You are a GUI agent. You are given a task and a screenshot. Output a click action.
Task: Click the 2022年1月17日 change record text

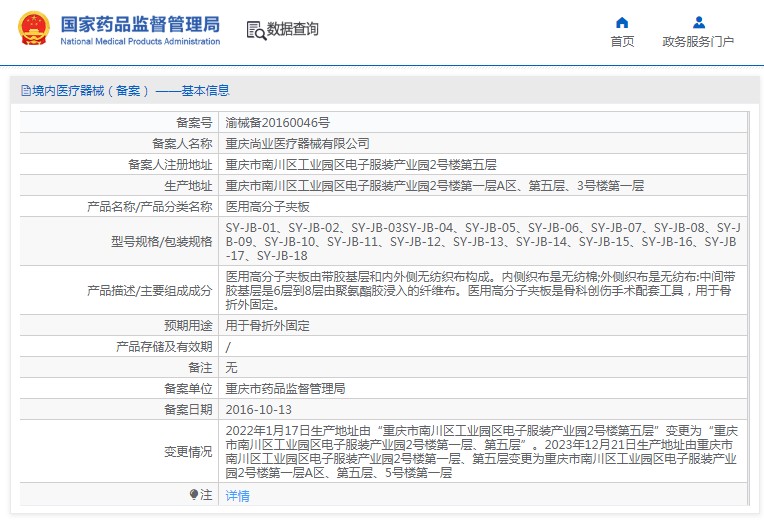click(x=481, y=452)
